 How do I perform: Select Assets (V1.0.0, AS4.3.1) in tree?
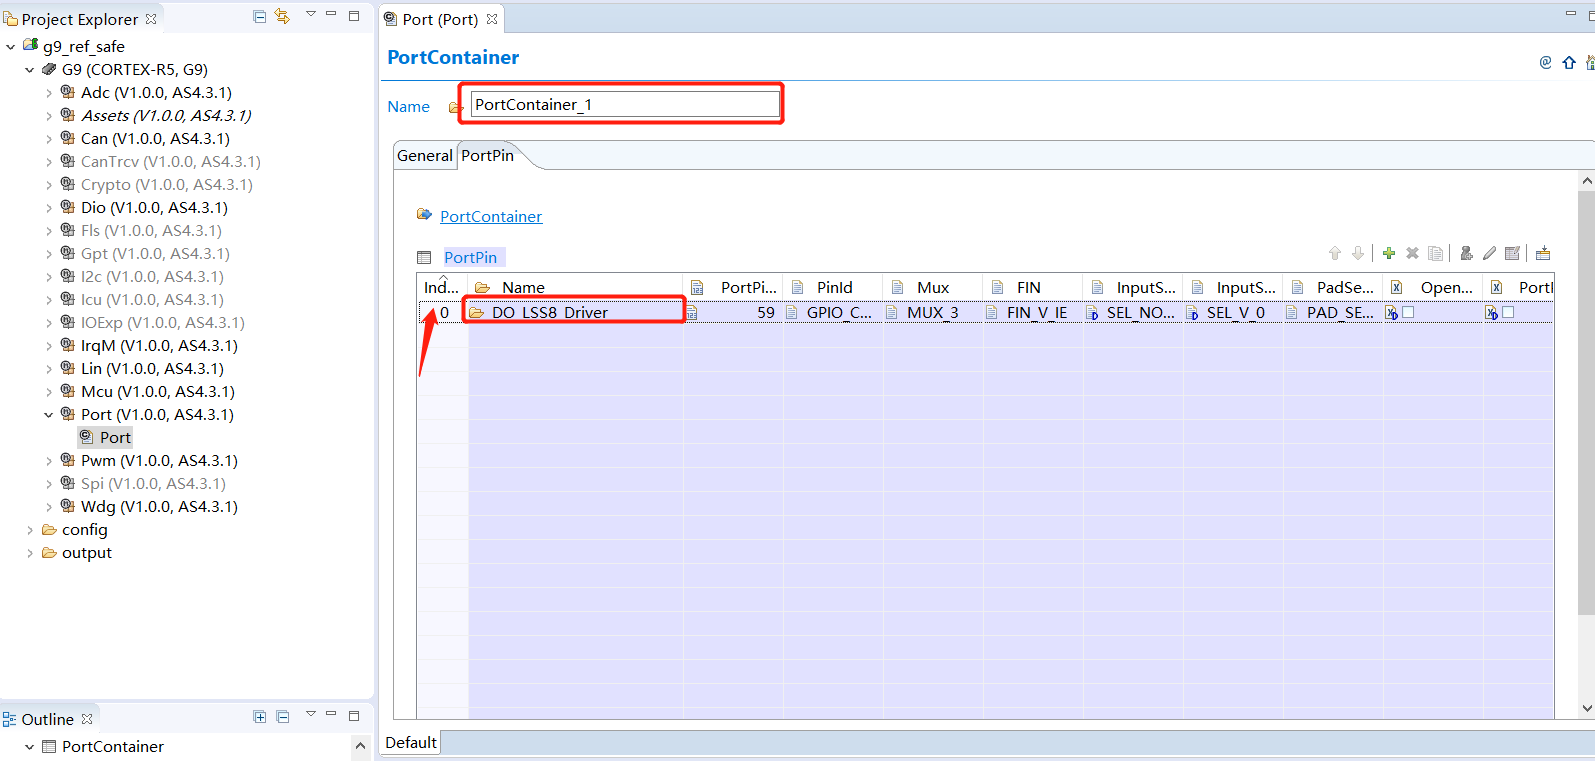[x=166, y=115]
